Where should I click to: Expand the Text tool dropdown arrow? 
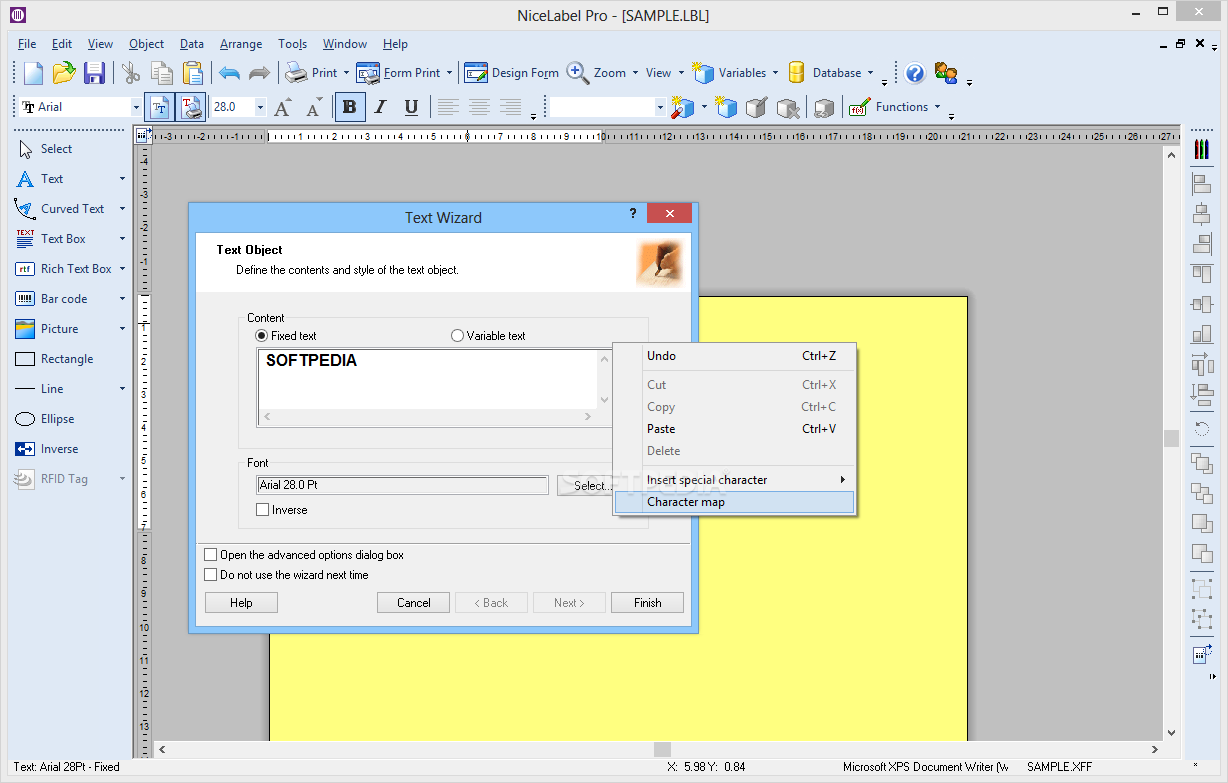pos(122,179)
